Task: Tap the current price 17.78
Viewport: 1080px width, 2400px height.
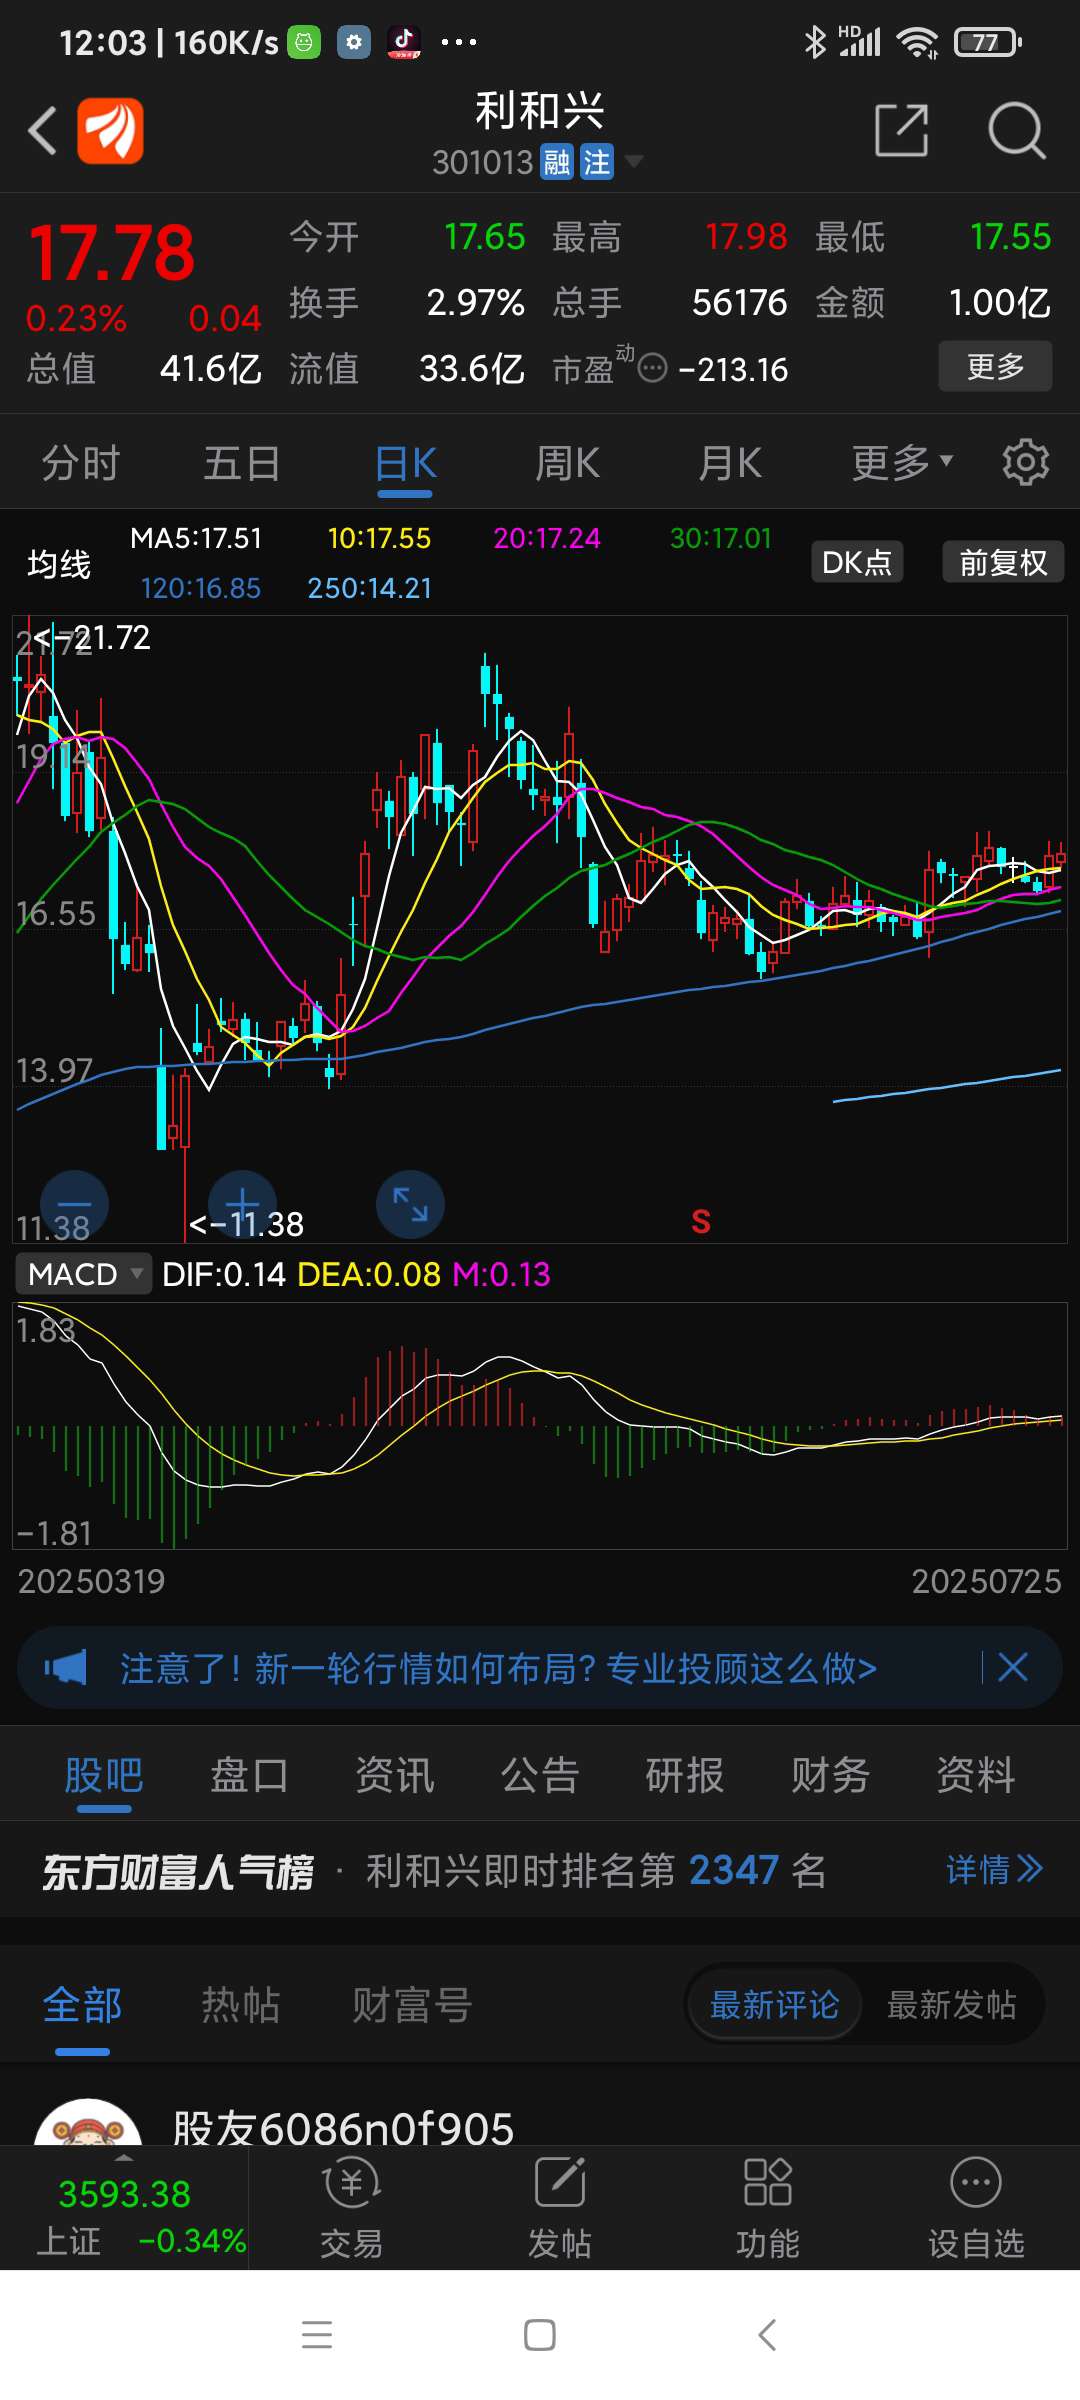Action: coord(111,253)
